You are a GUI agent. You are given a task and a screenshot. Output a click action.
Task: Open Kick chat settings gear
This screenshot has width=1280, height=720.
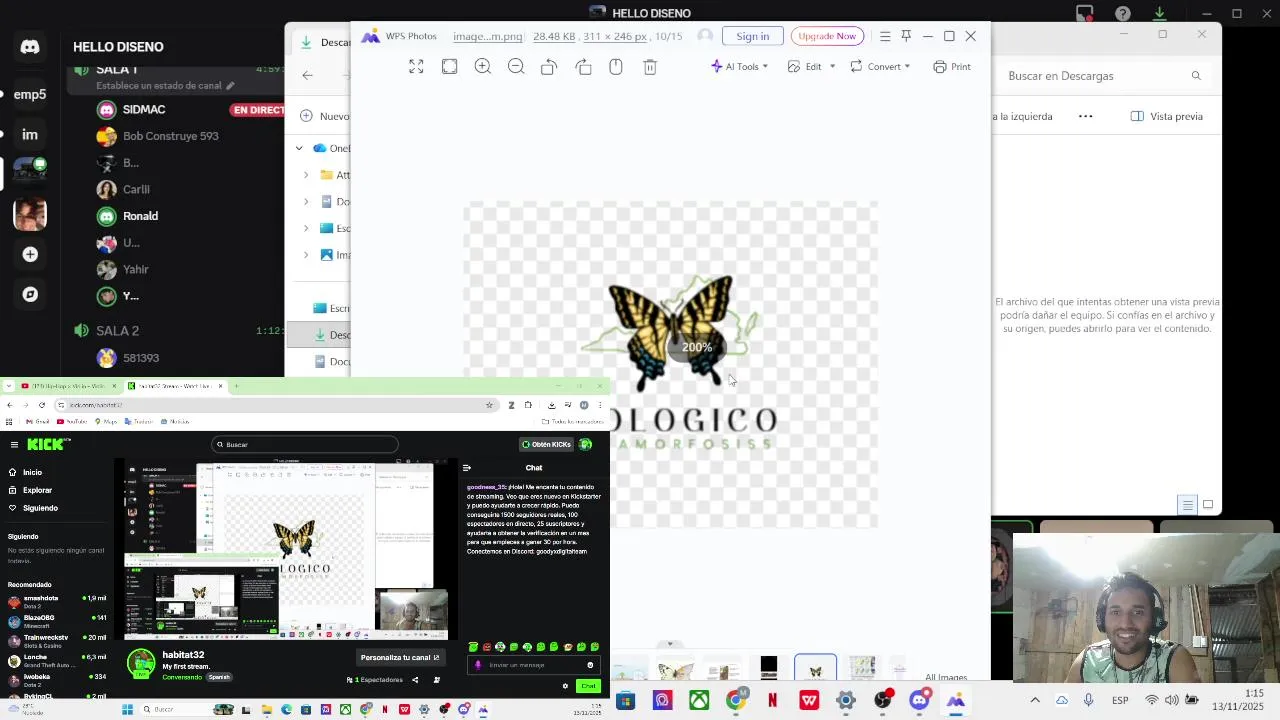[565, 686]
